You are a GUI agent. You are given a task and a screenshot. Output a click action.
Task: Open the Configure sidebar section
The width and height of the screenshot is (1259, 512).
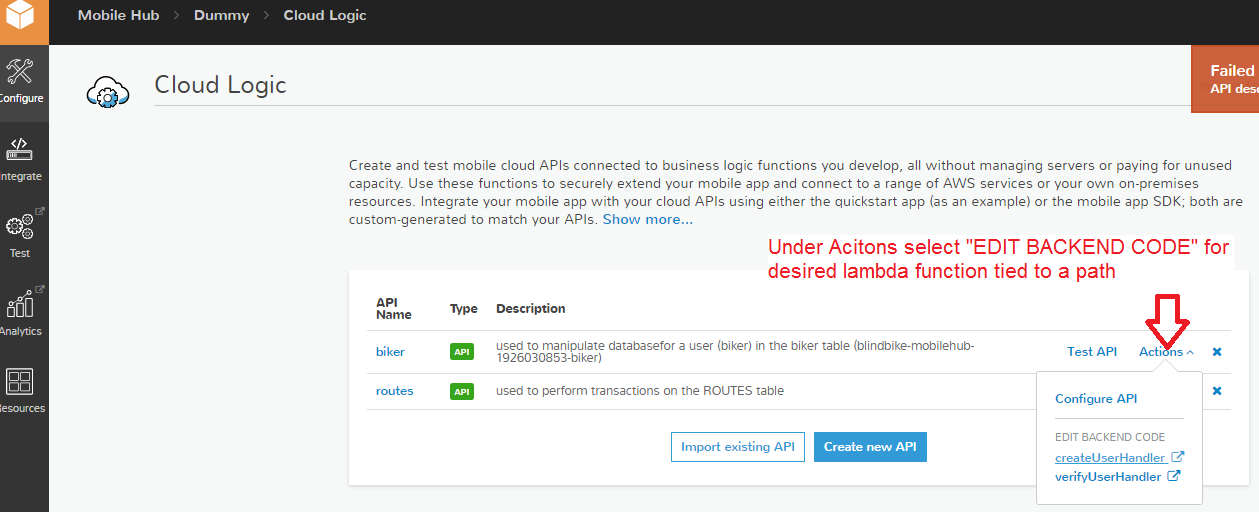point(21,82)
